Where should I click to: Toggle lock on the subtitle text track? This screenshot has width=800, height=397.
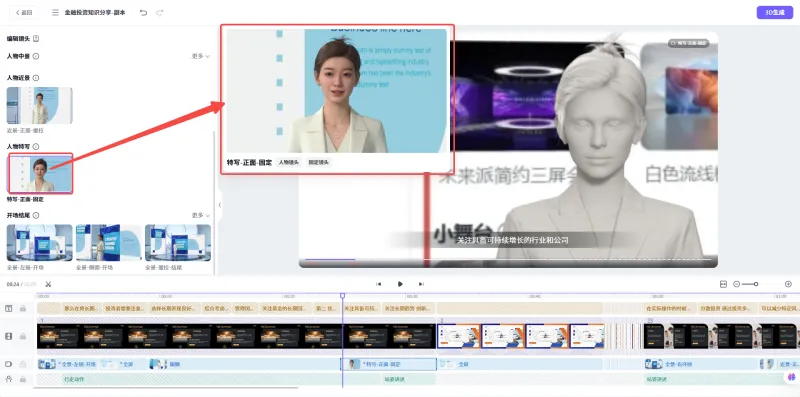[x=22, y=308]
